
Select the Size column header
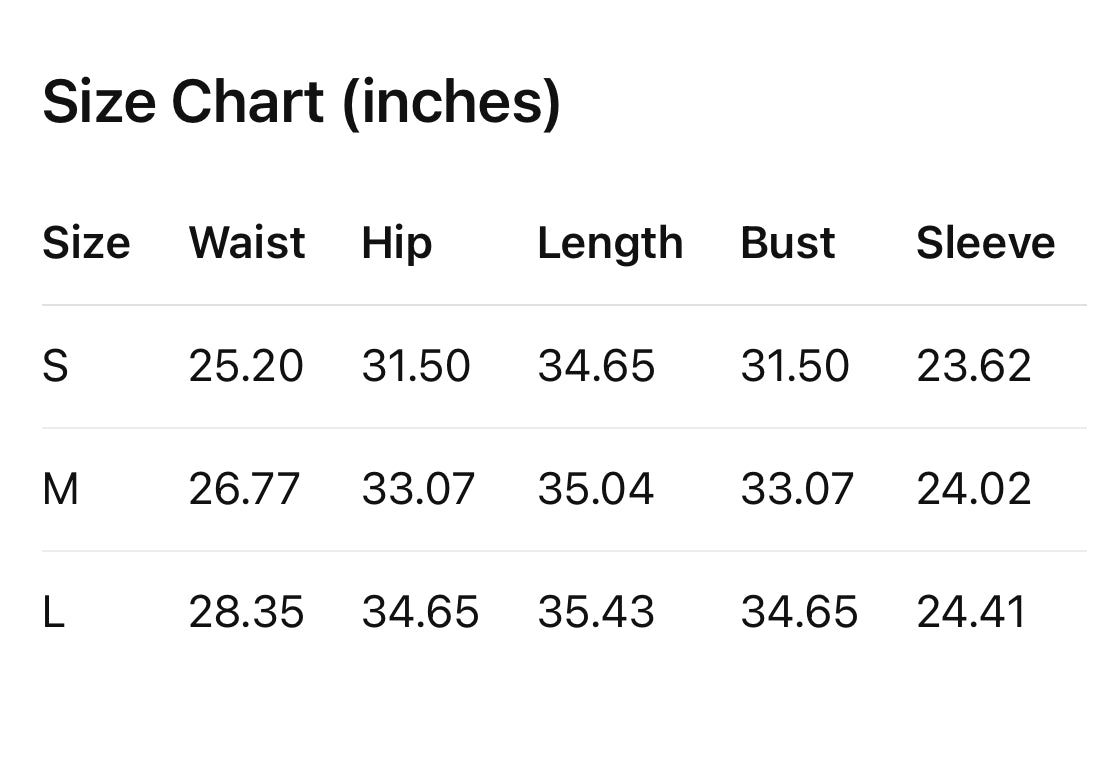point(86,243)
